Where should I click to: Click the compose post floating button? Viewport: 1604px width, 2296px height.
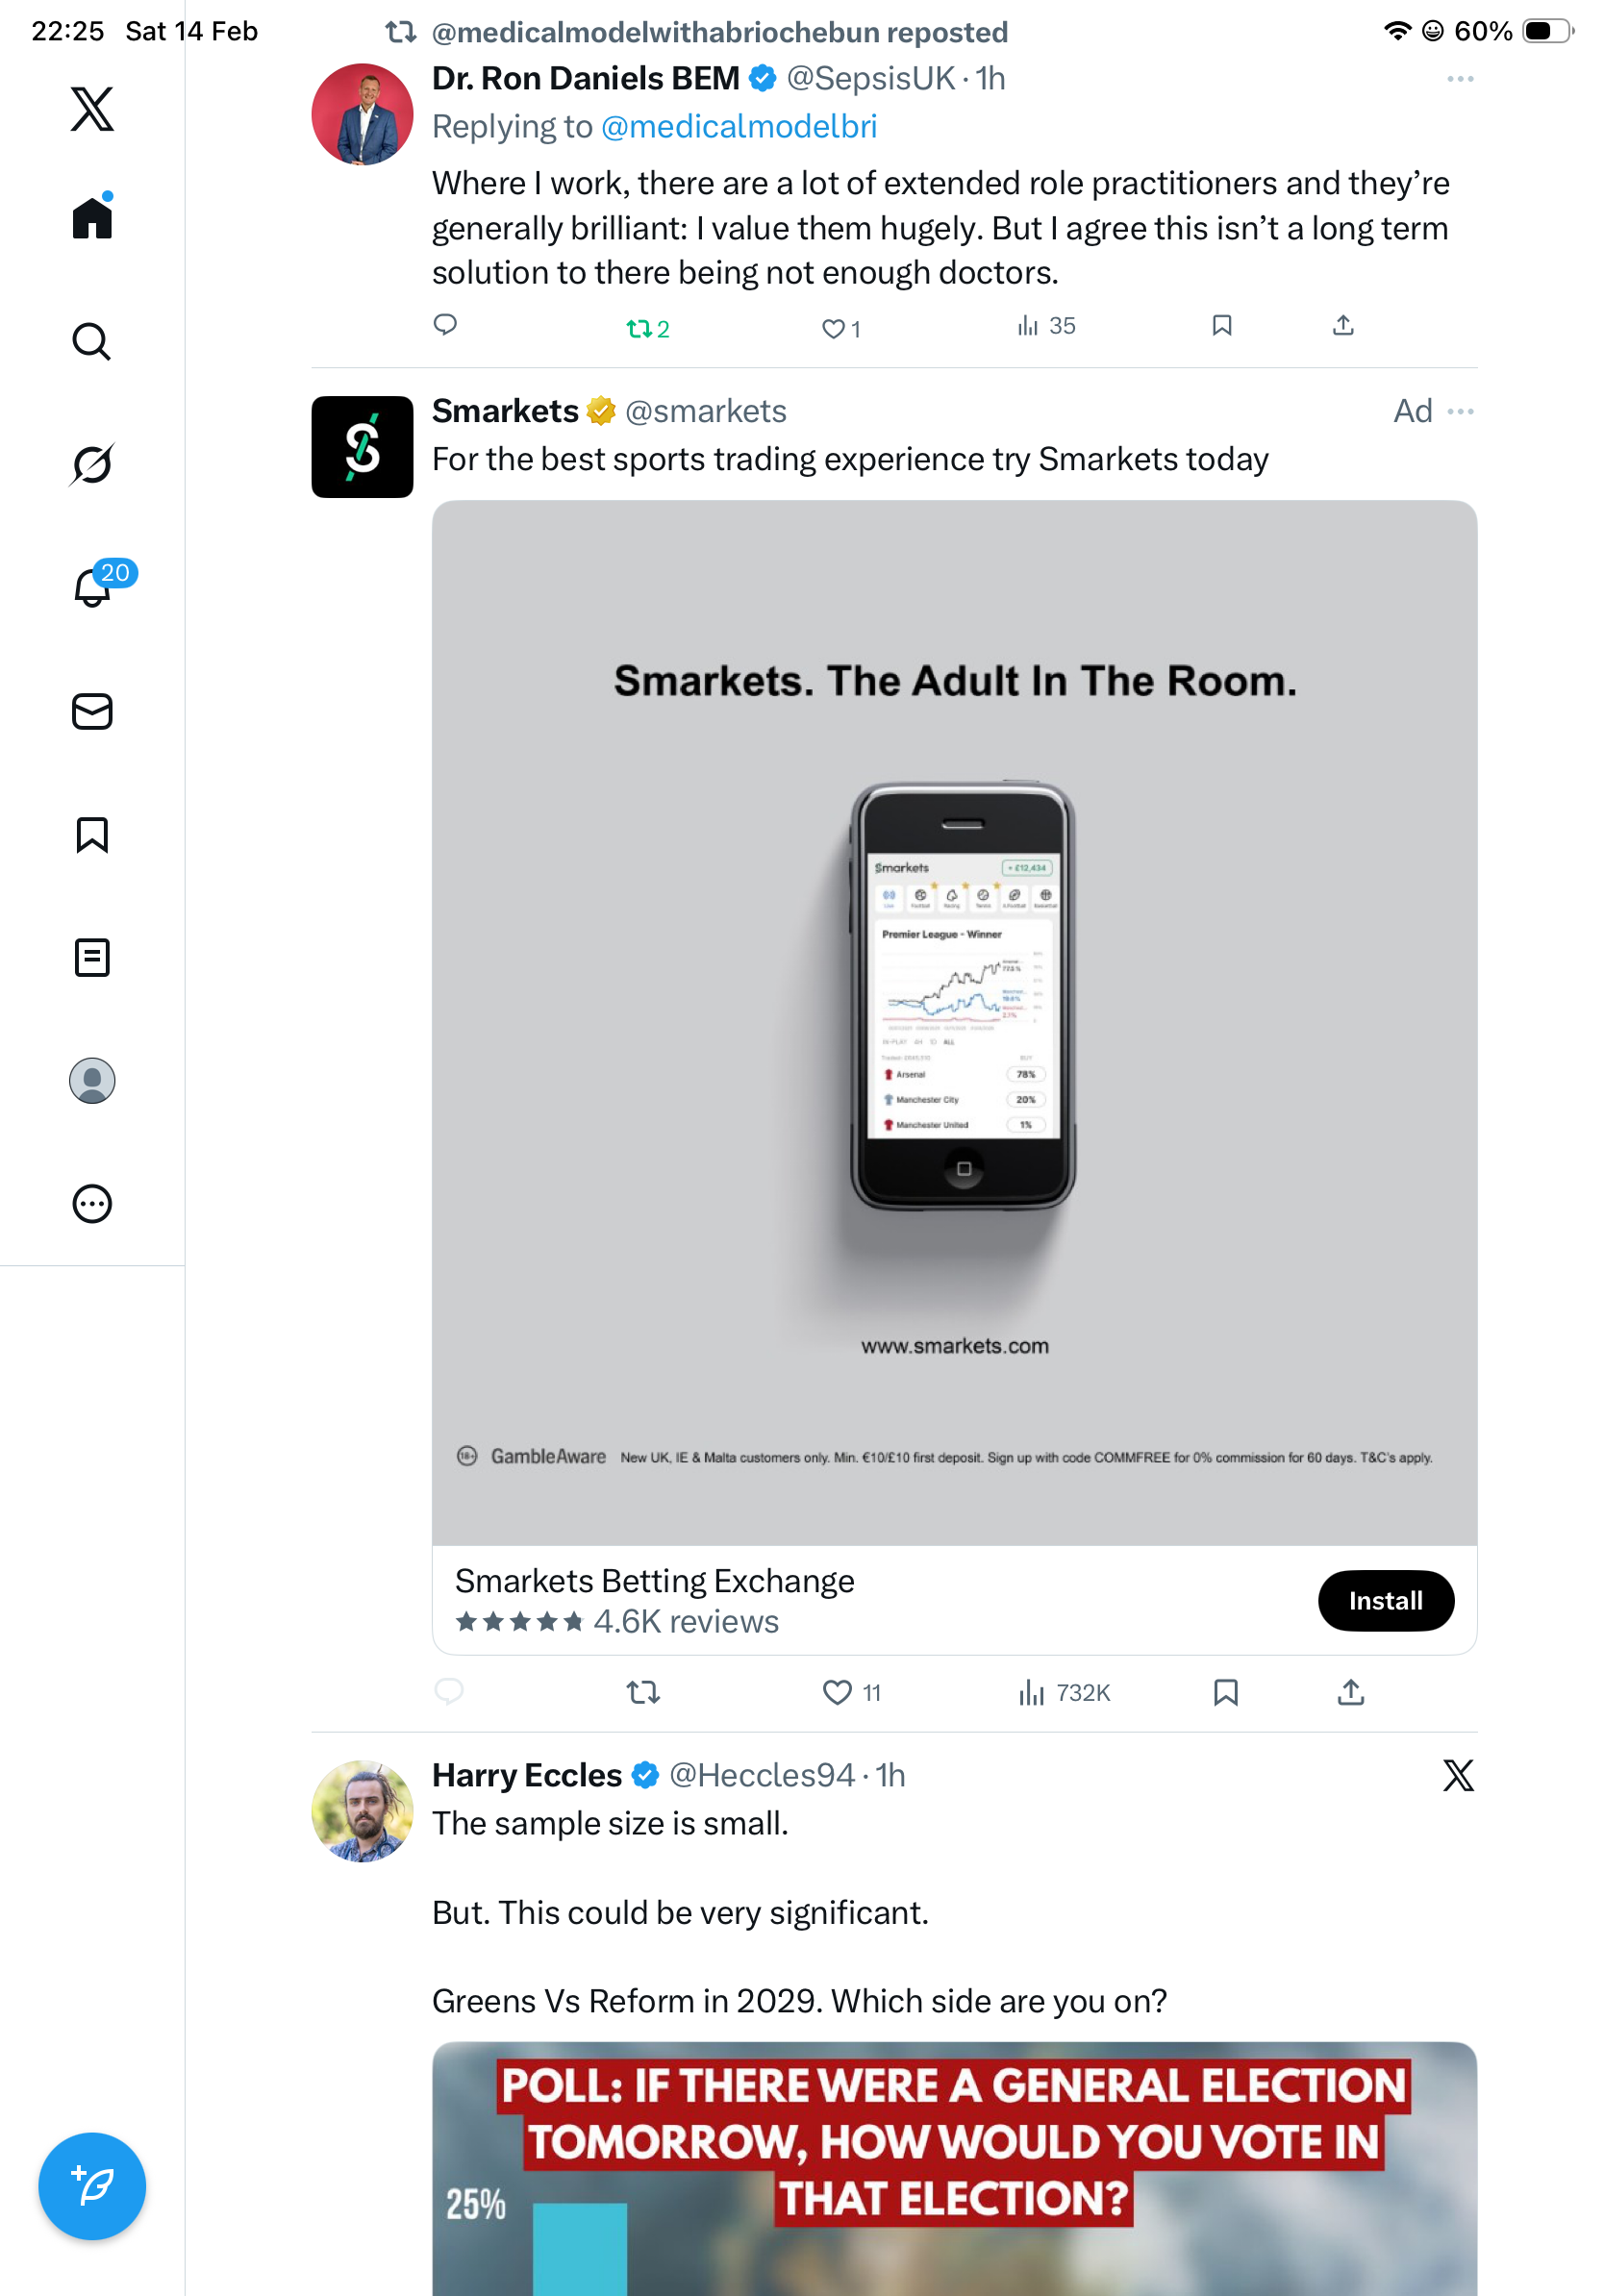pos(92,2185)
